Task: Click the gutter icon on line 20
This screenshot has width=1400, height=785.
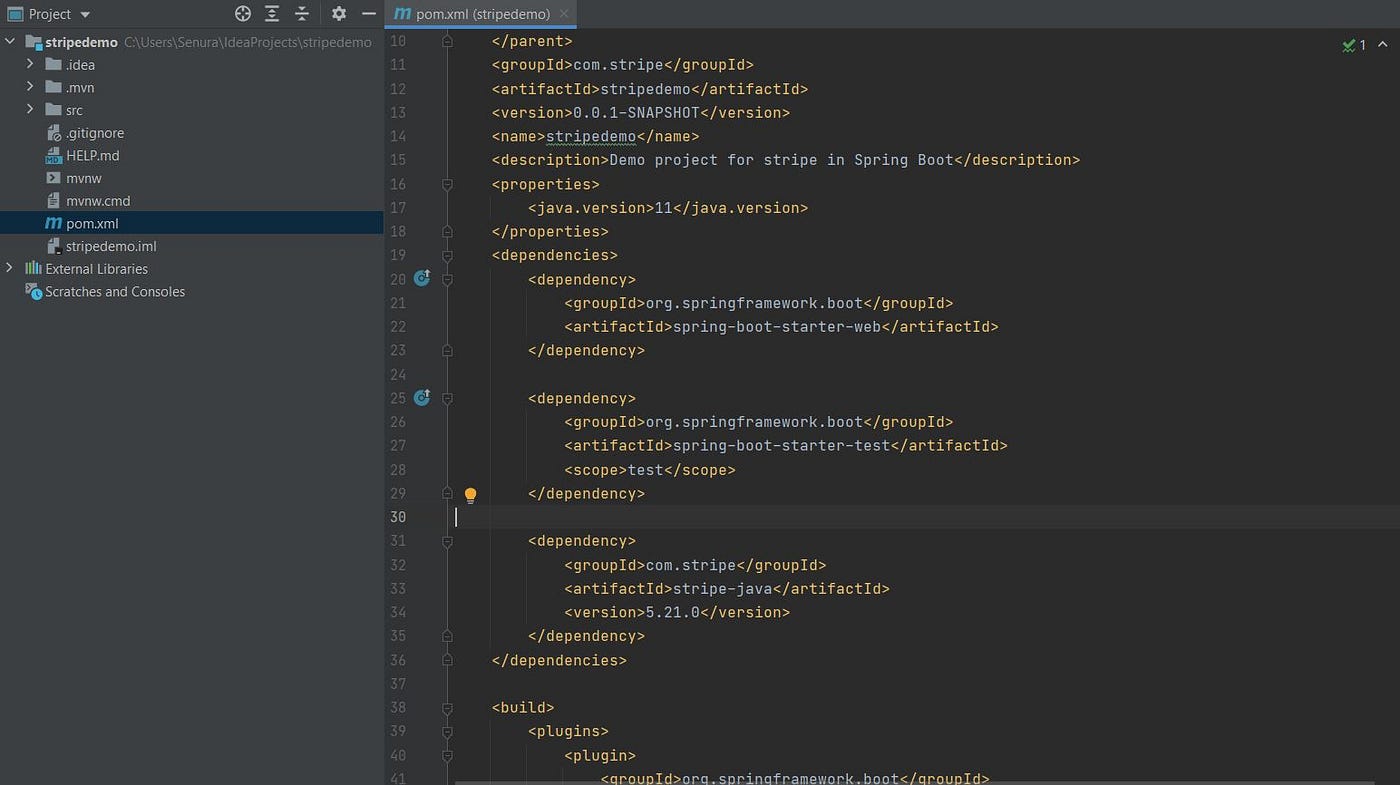Action: [422, 279]
